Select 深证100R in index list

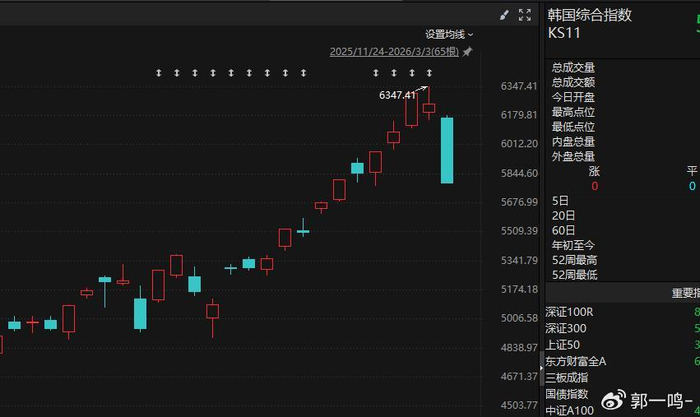(x=569, y=312)
